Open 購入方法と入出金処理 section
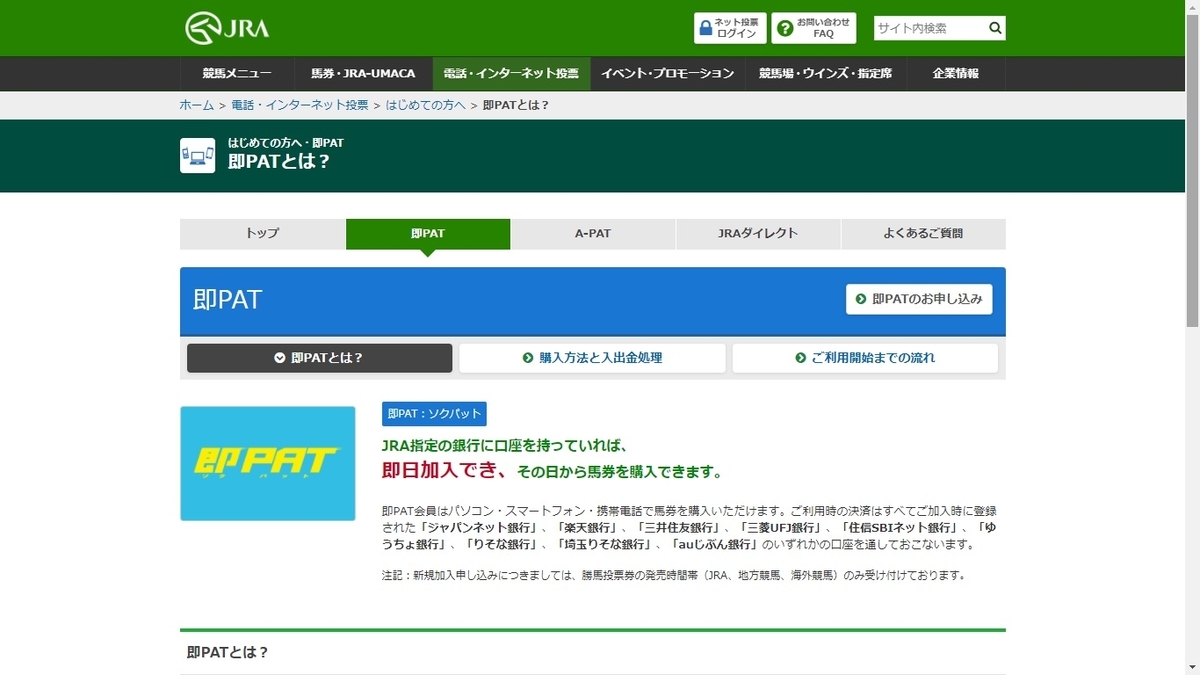1200x675 pixels. pyautogui.click(x=592, y=358)
